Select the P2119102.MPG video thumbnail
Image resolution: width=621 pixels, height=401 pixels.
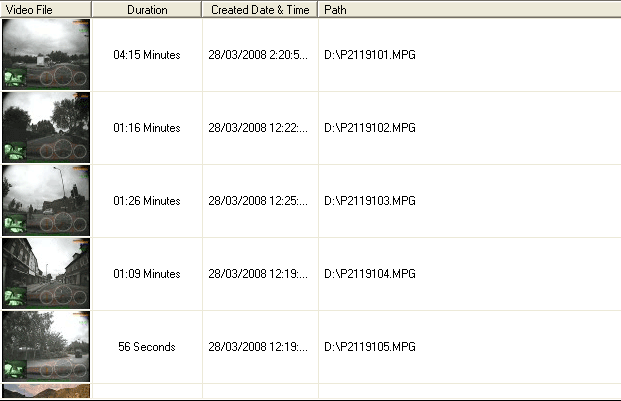46,127
